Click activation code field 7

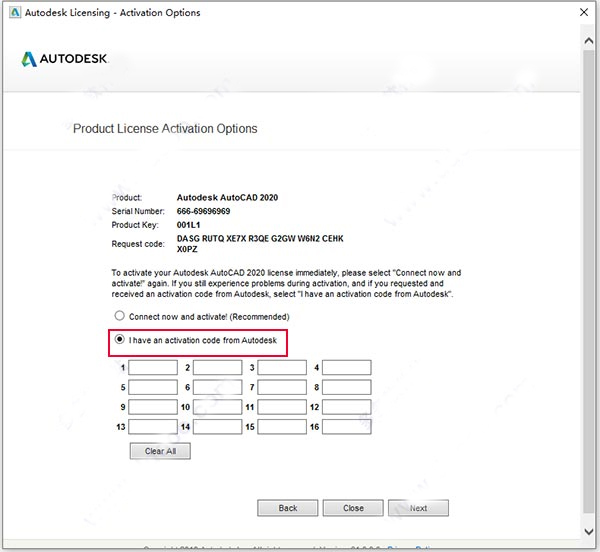coord(282,387)
